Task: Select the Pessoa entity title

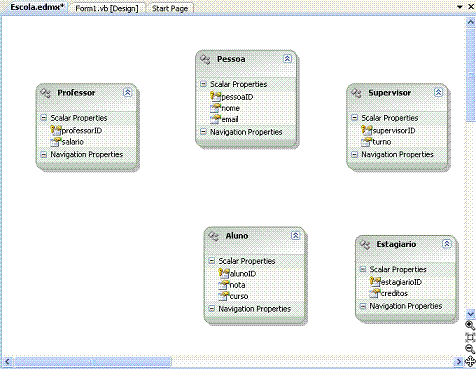Action: [231, 59]
